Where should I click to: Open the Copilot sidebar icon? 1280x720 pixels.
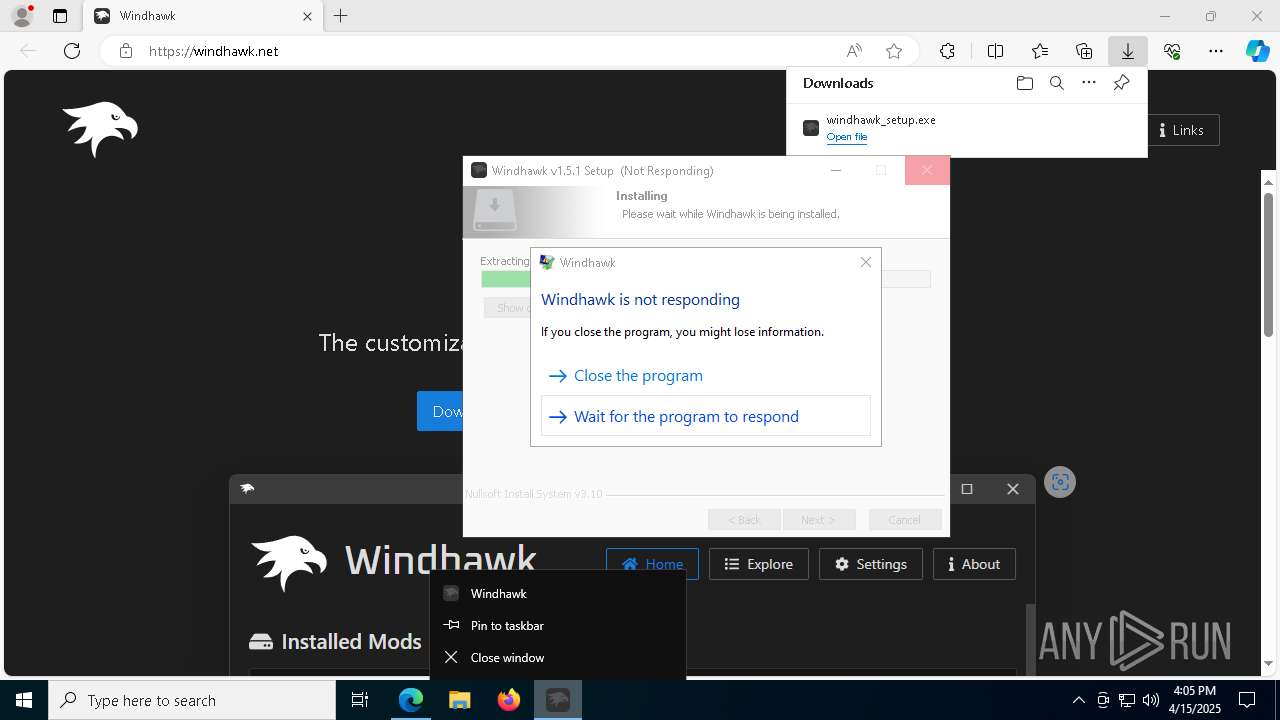pyautogui.click(x=1258, y=51)
